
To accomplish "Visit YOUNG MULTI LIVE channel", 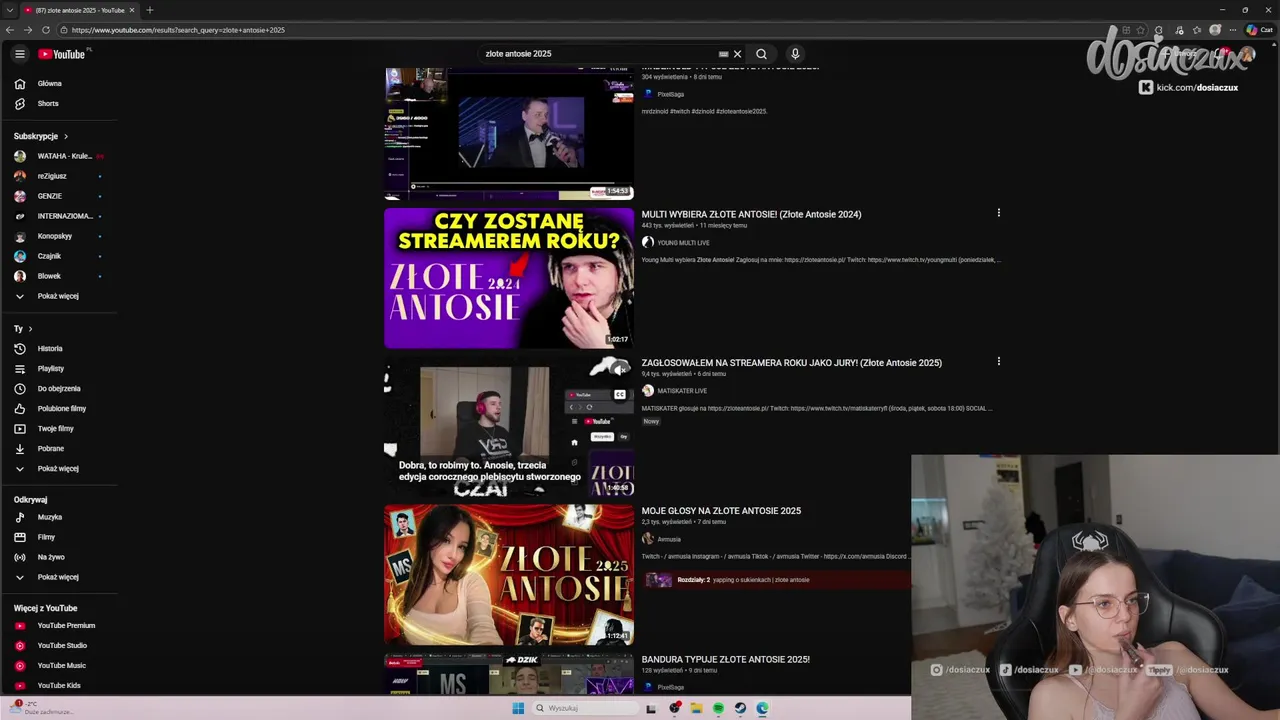I will [x=683, y=243].
